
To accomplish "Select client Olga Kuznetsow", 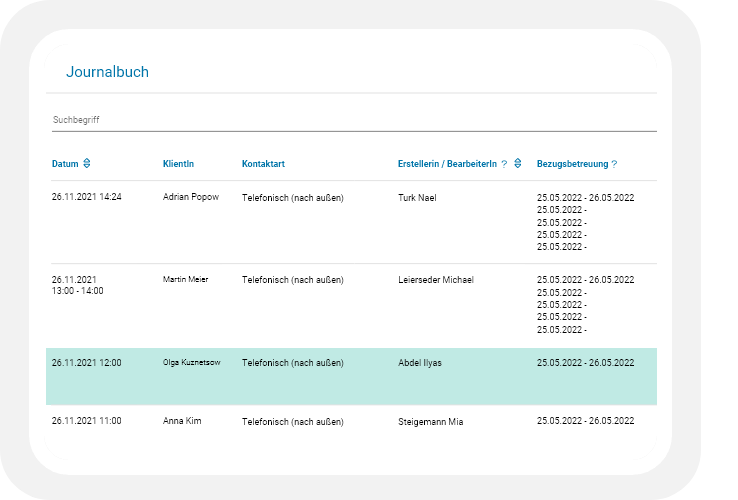I will 192,363.
